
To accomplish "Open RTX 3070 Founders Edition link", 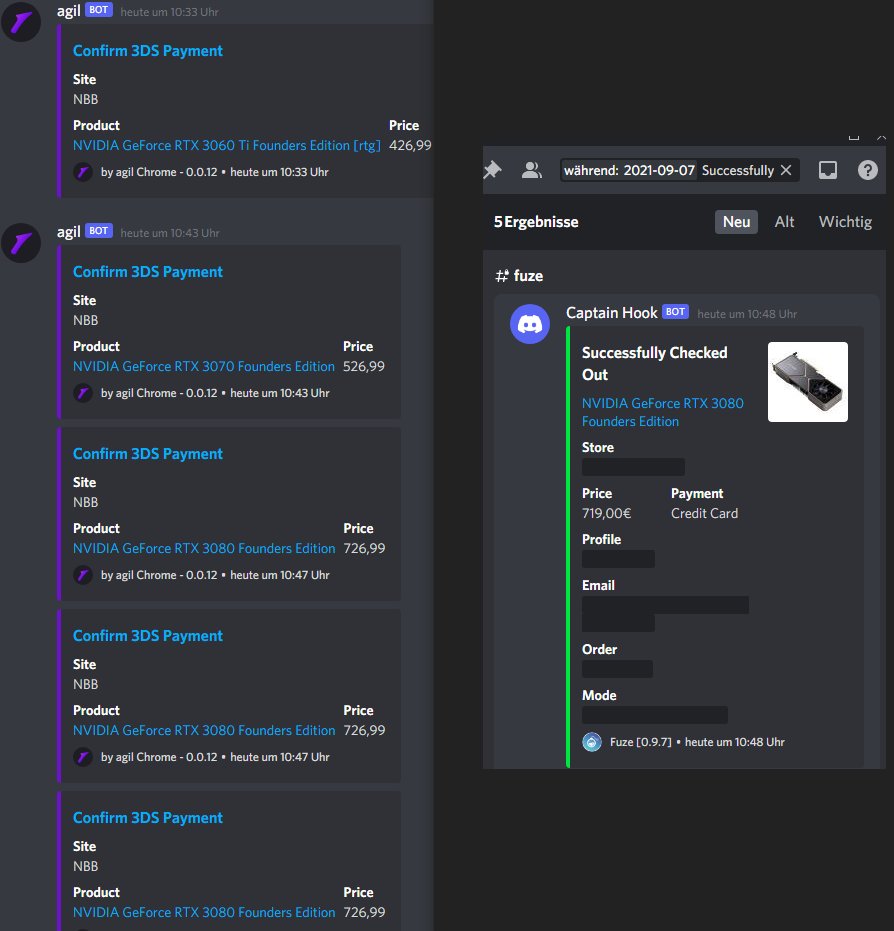I will (204, 366).
